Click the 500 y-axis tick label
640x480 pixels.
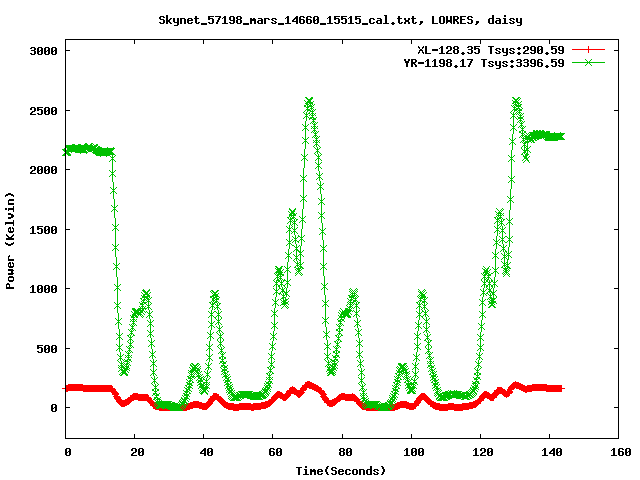pyautogui.click(x=47, y=349)
